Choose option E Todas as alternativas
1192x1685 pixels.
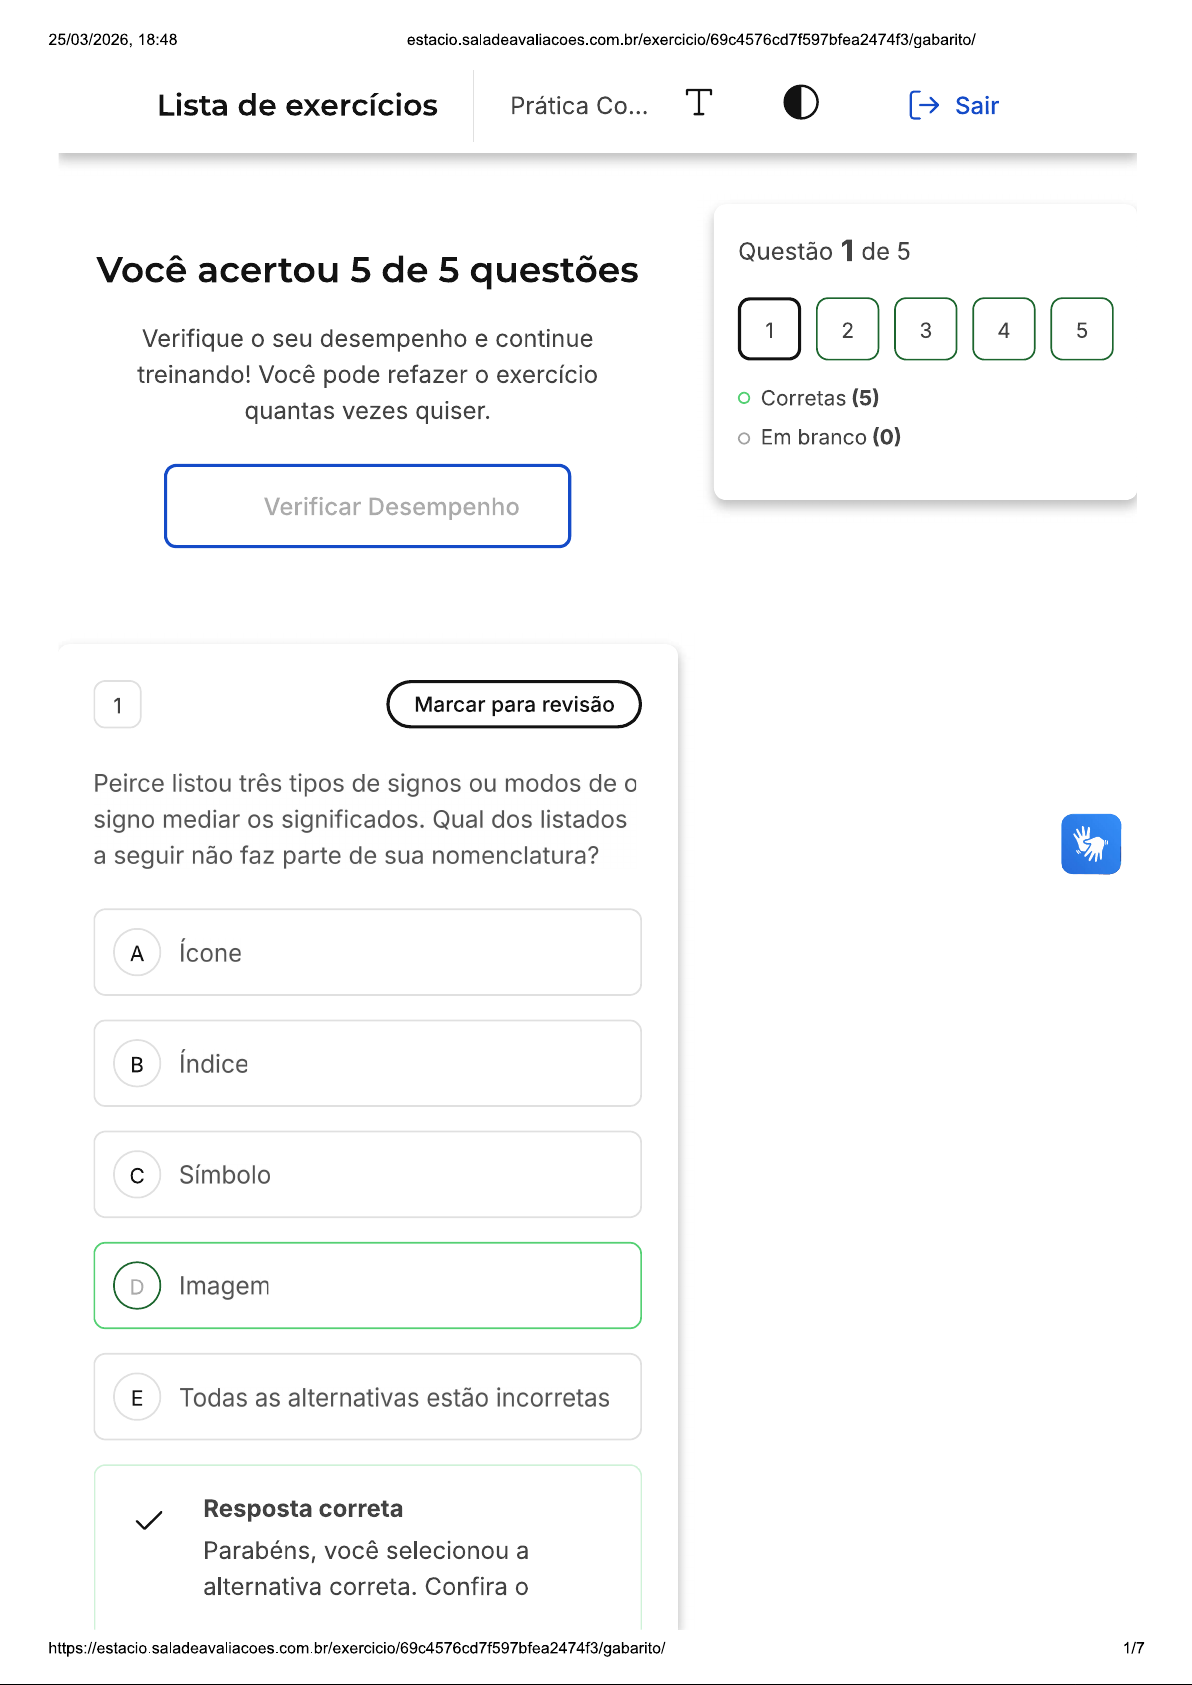tap(367, 1397)
